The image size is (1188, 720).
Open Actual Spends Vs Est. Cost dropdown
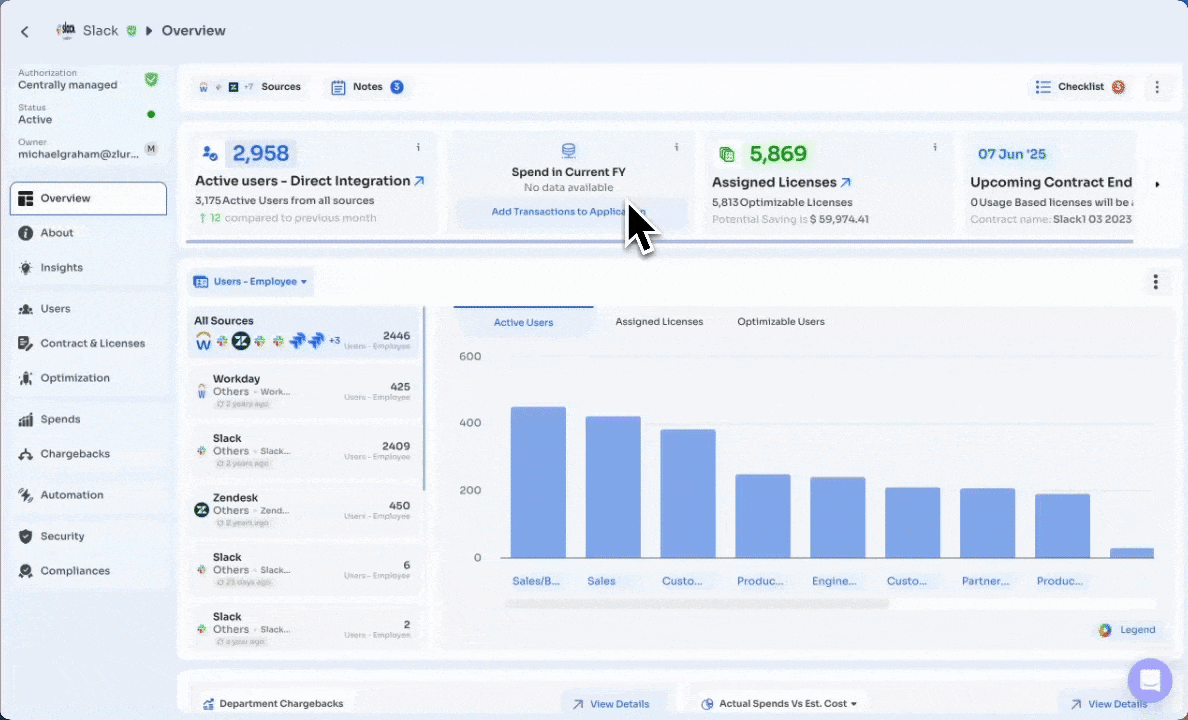tap(780, 703)
